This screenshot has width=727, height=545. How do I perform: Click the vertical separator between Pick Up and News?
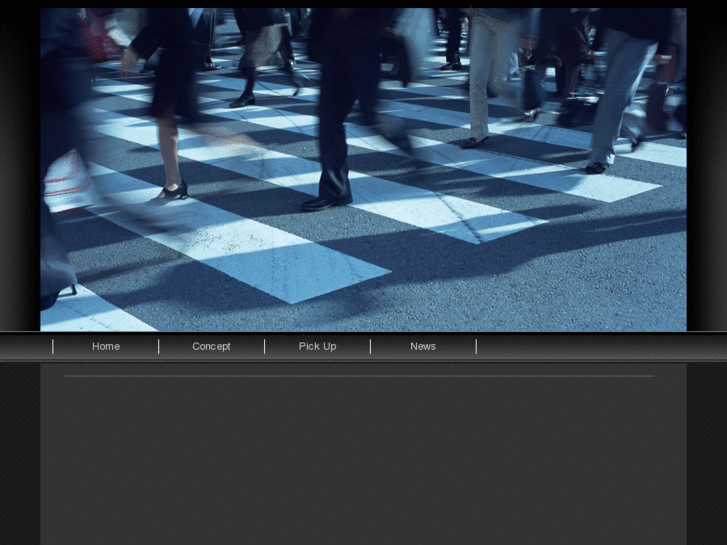(370, 346)
